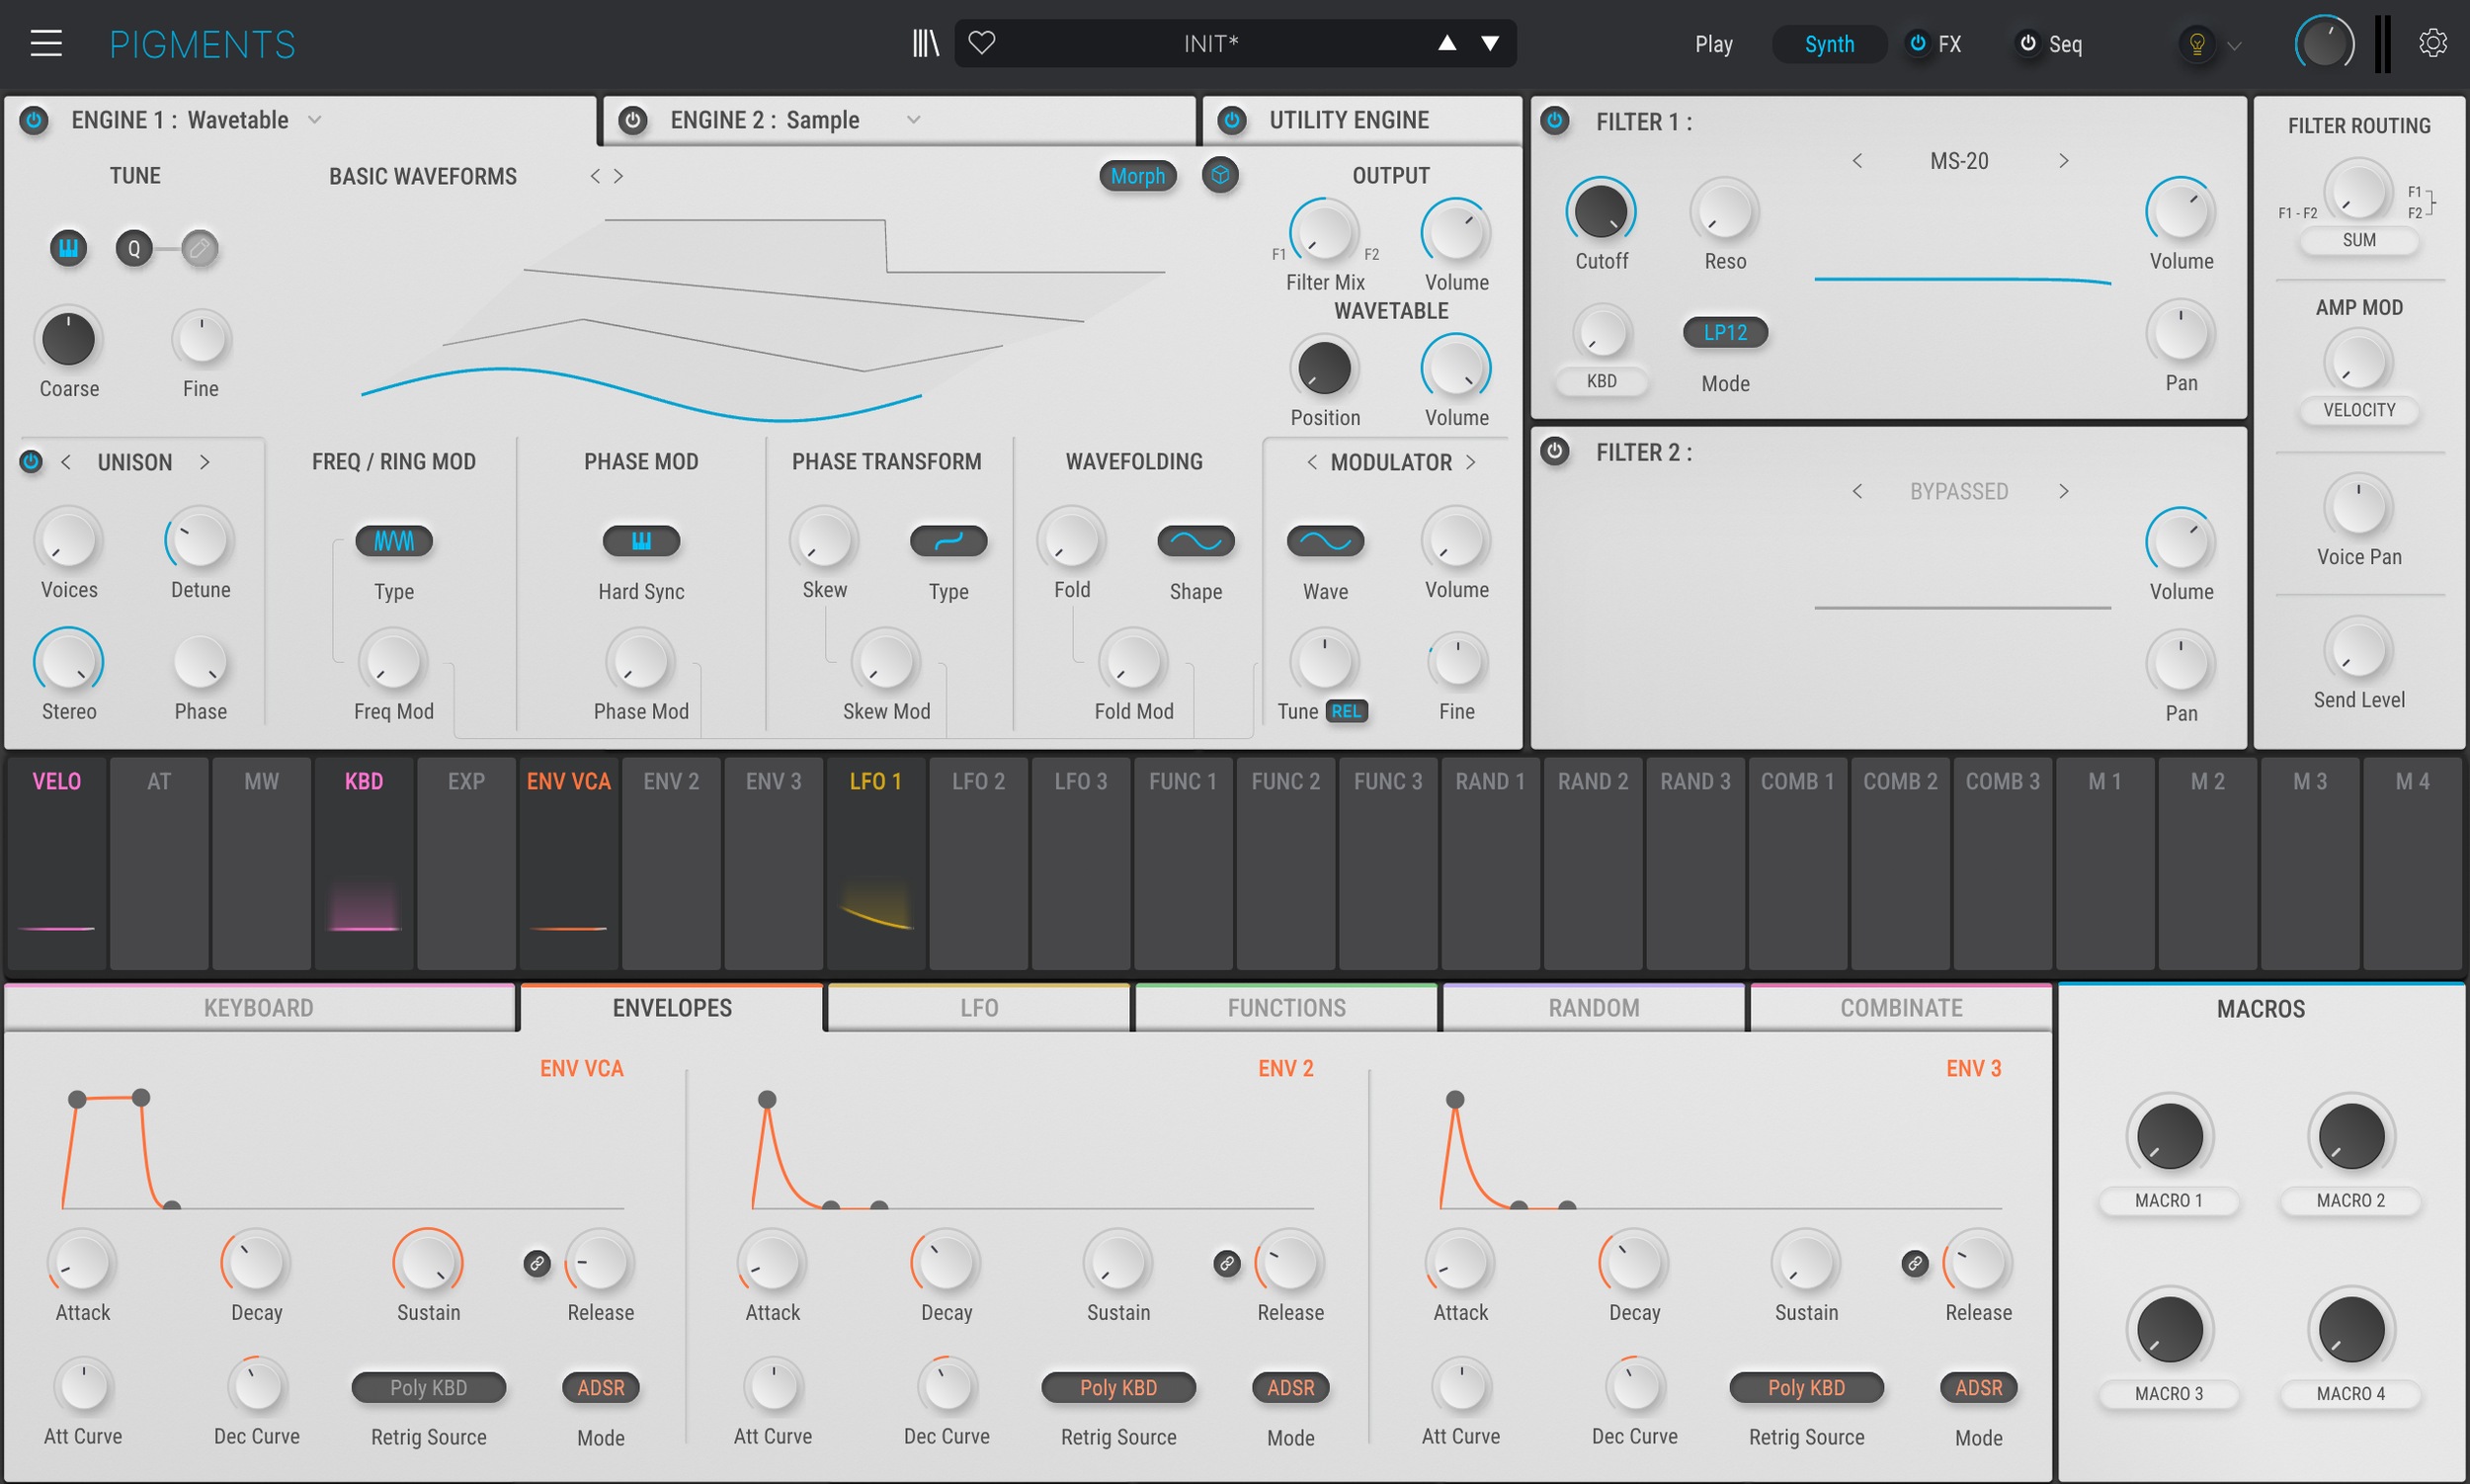Toggle Engine 1 power button
The height and width of the screenshot is (1484, 2470).
coord(34,120)
